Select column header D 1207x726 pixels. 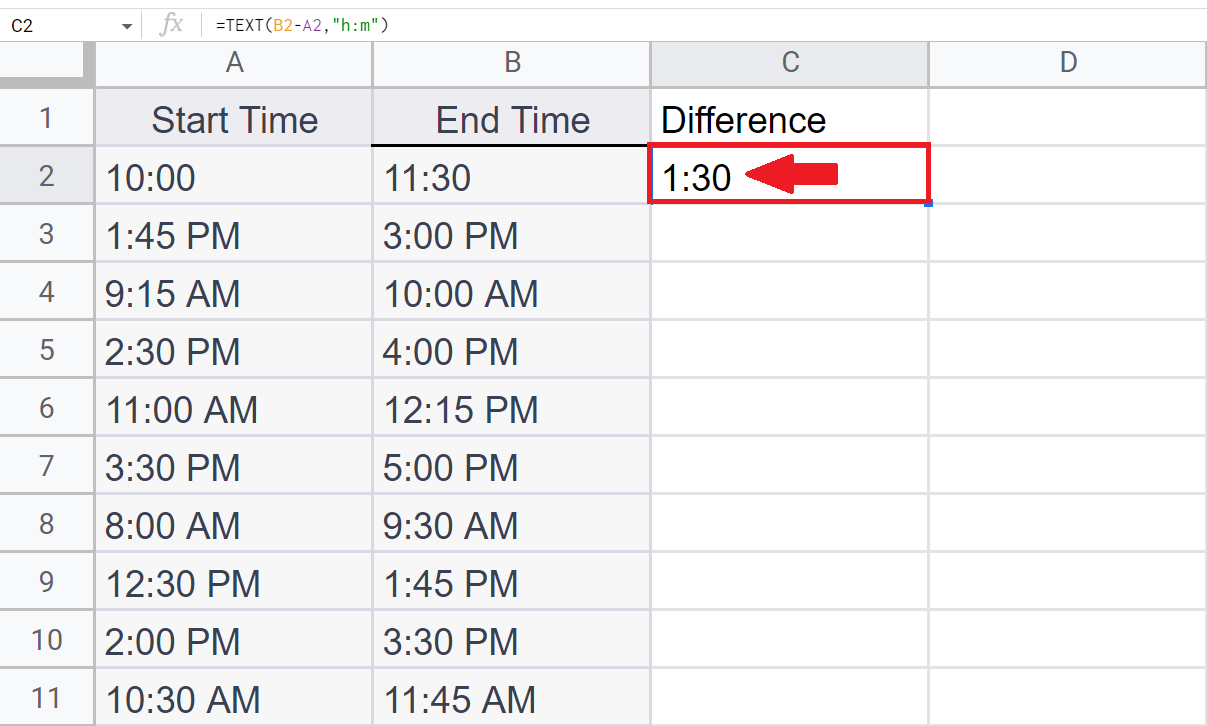(1067, 62)
